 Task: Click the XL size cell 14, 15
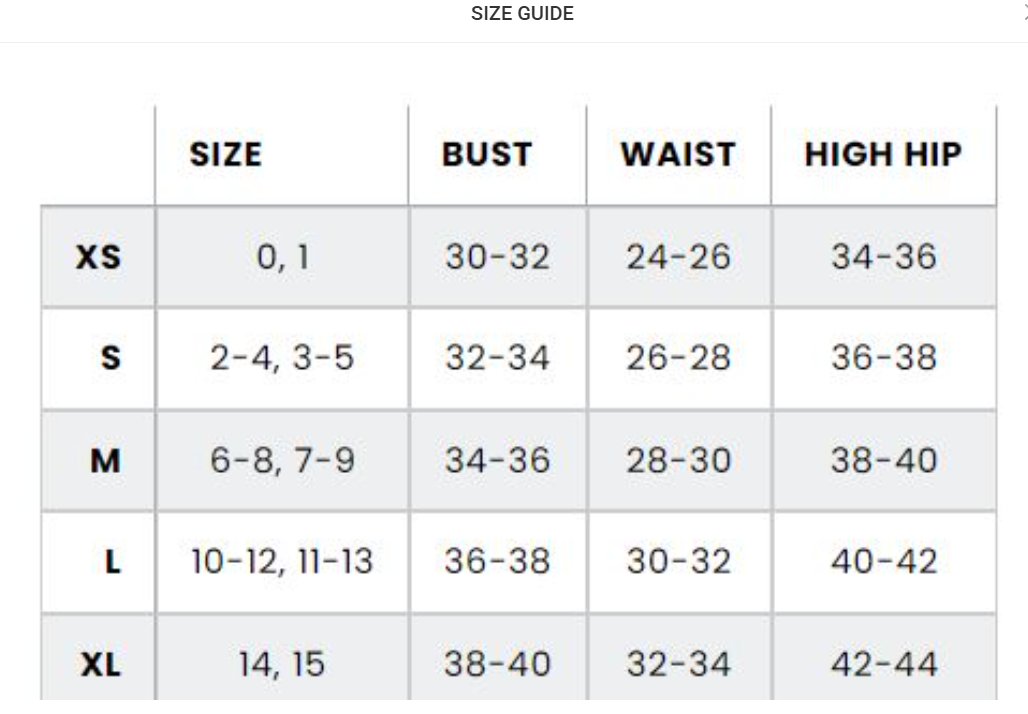pos(282,664)
